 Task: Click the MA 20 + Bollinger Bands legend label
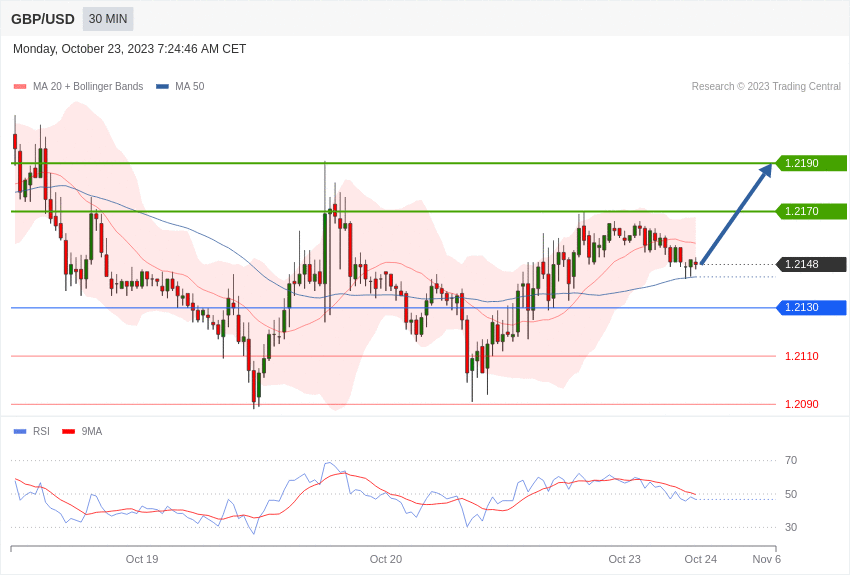(x=88, y=87)
